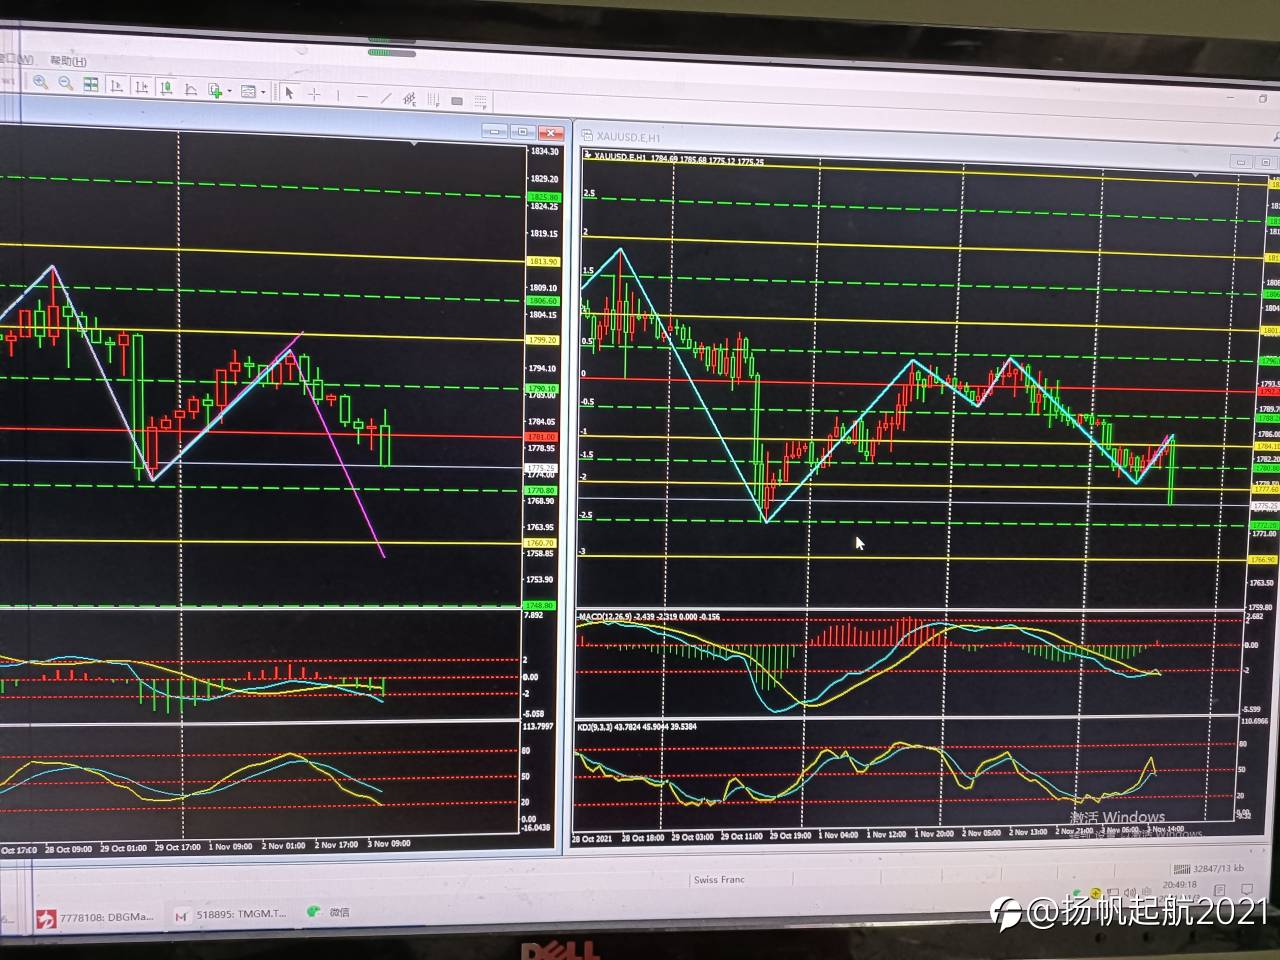
Task: Zoom in on the chart with the magnifier plus icon
Action: [x=41, y=82]
